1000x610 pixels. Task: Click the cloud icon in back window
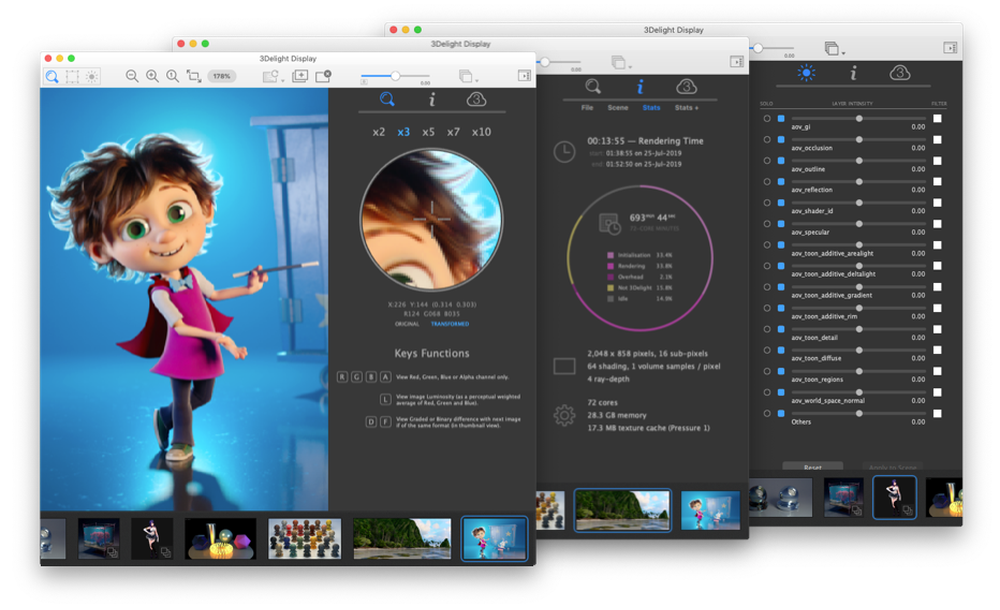(900, 73)
